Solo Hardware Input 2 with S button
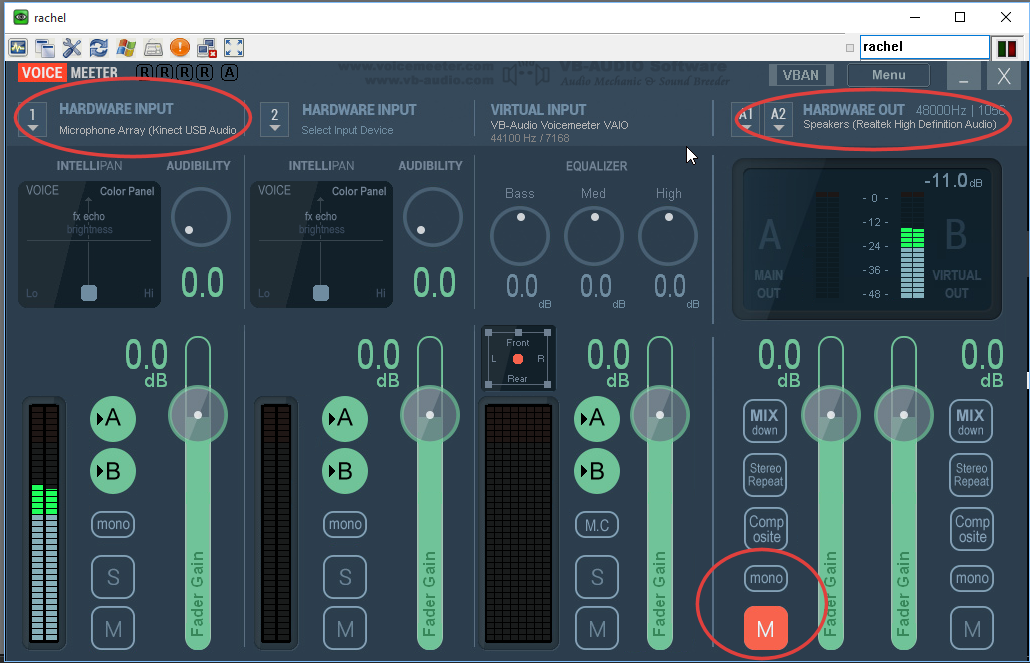 pyautogui.click(x=345, y=577)
